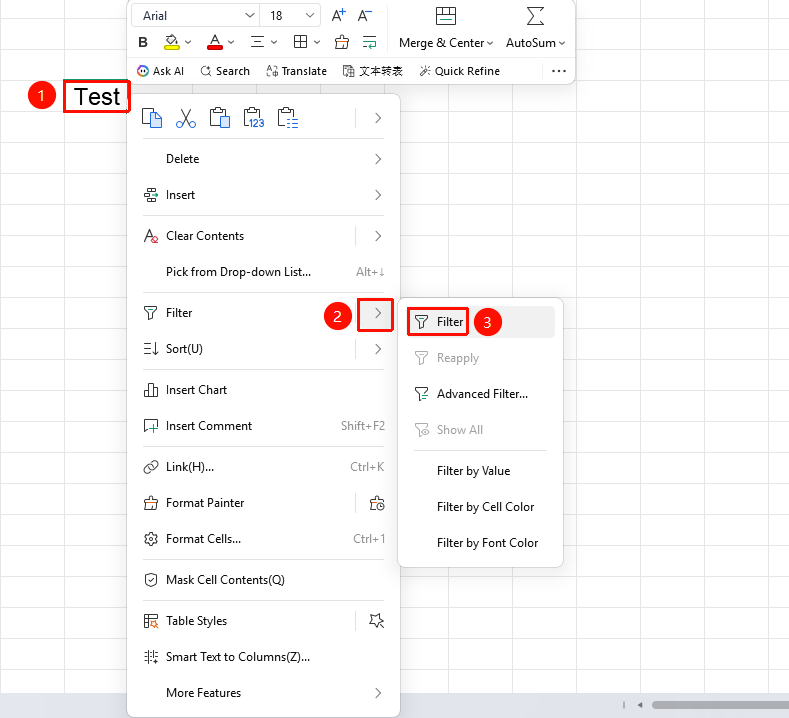This screenshot has height=718, width=789.
Task: Open font color dropdown arrow
Action: point(231,42)
